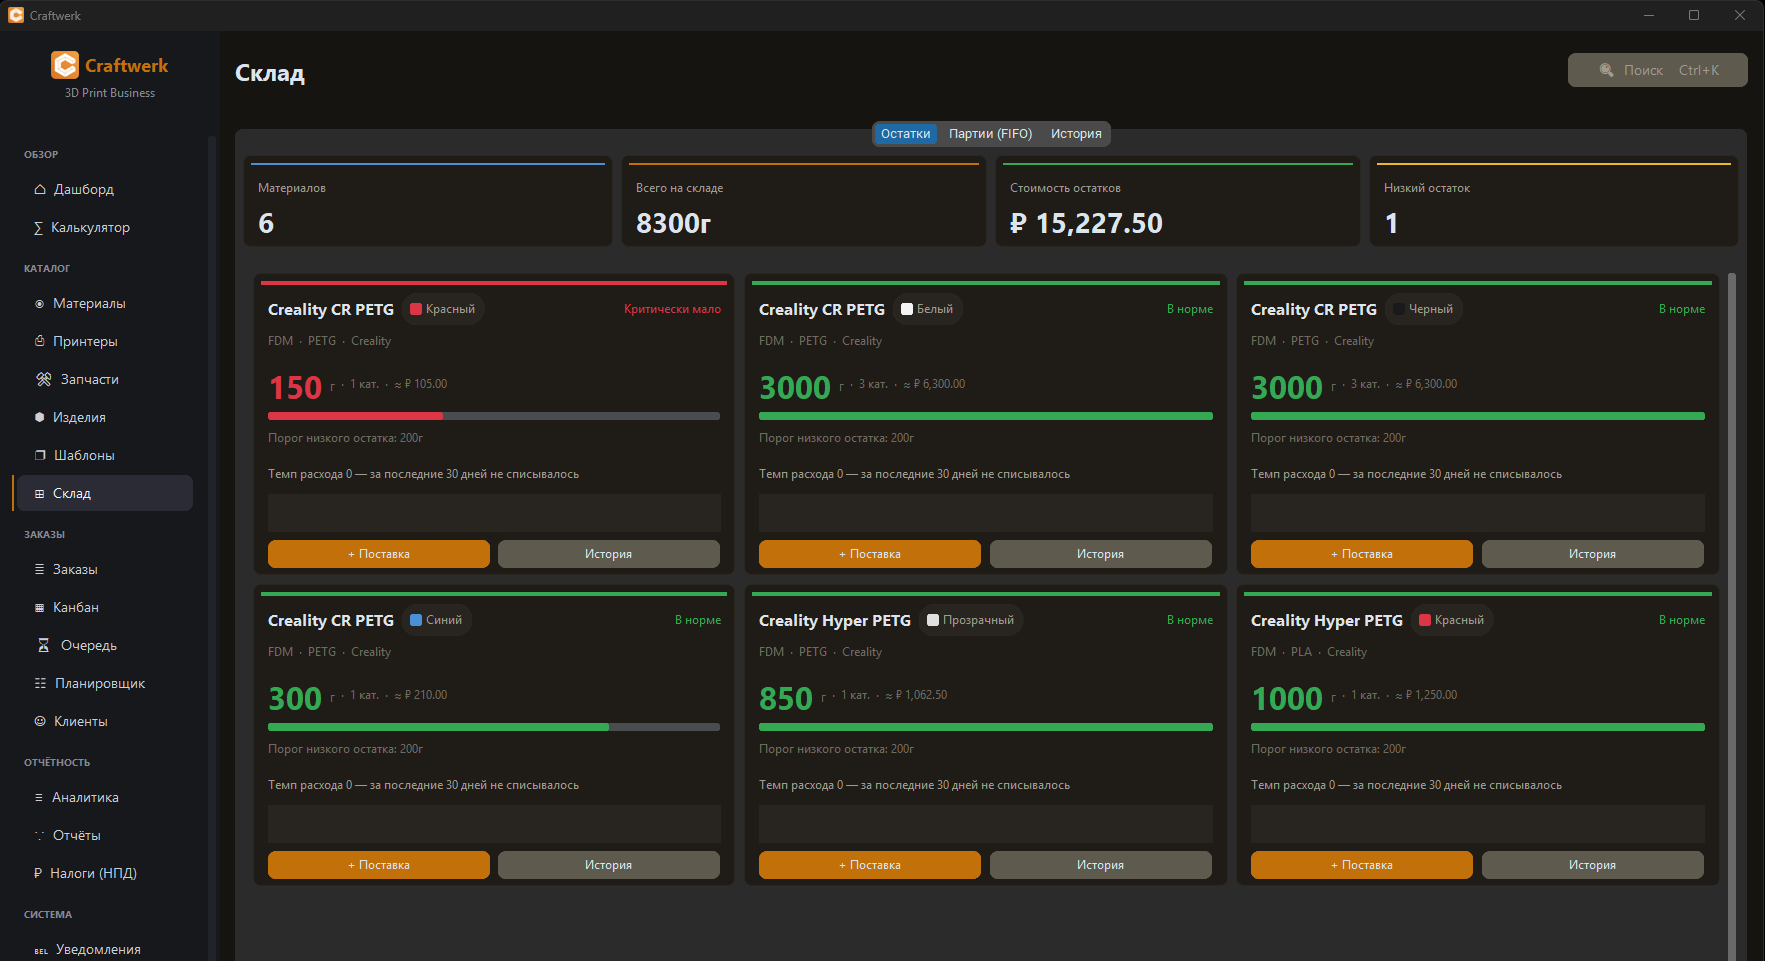
Task: Switch to the Партии (FIFO) tab
Action: point(990,134)
